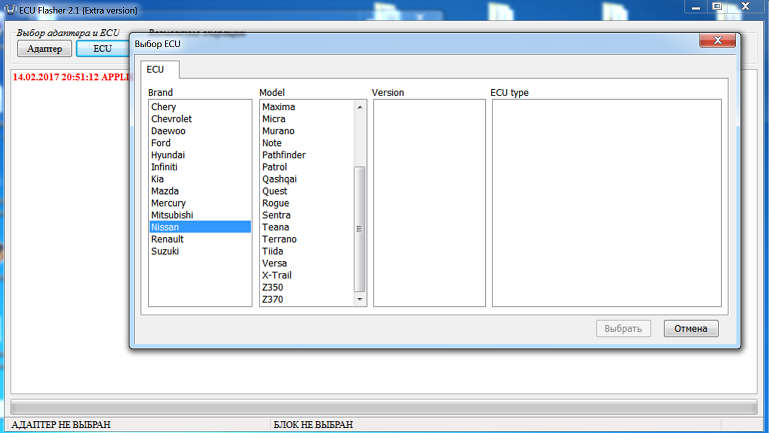
Task: Close the Выбор ECU dialog
Action: point(718,40)
